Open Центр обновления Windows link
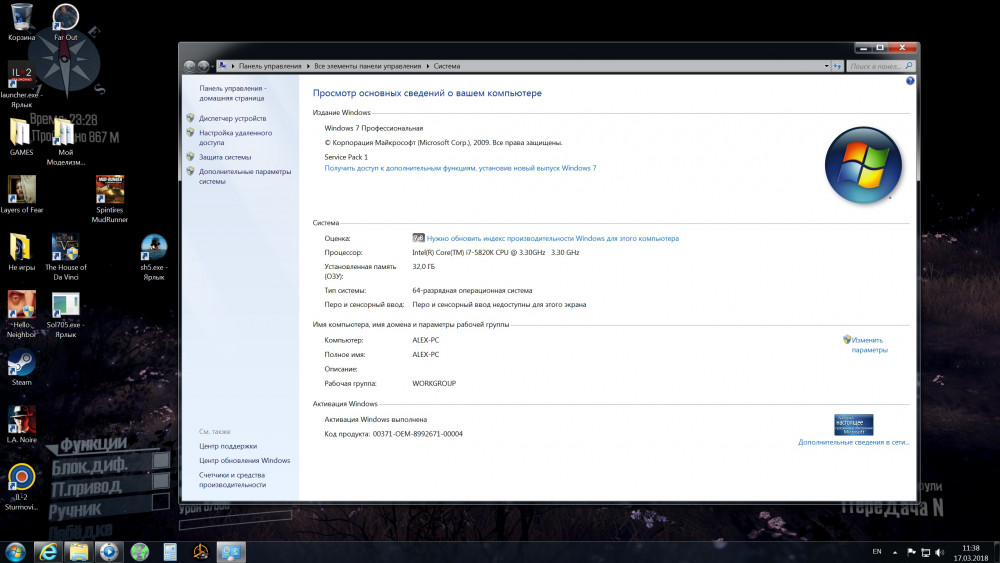 point(244,460)
